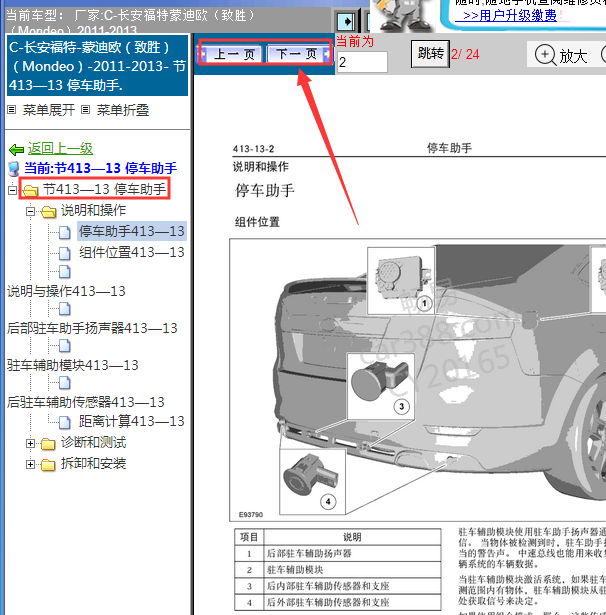Open 后部驻车助手扬声器413—13 entry
Screen dimensions: 606x615
point(92,328)
